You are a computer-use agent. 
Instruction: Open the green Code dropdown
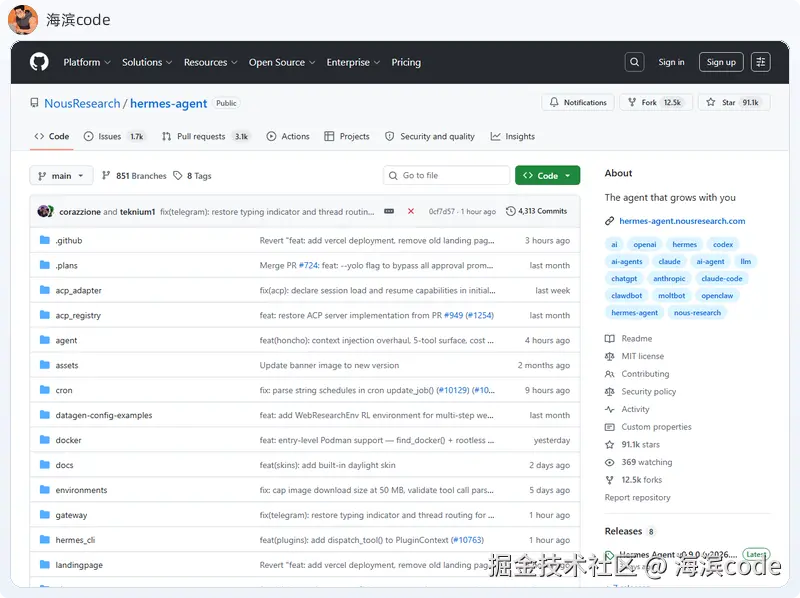tap(547, 174)
